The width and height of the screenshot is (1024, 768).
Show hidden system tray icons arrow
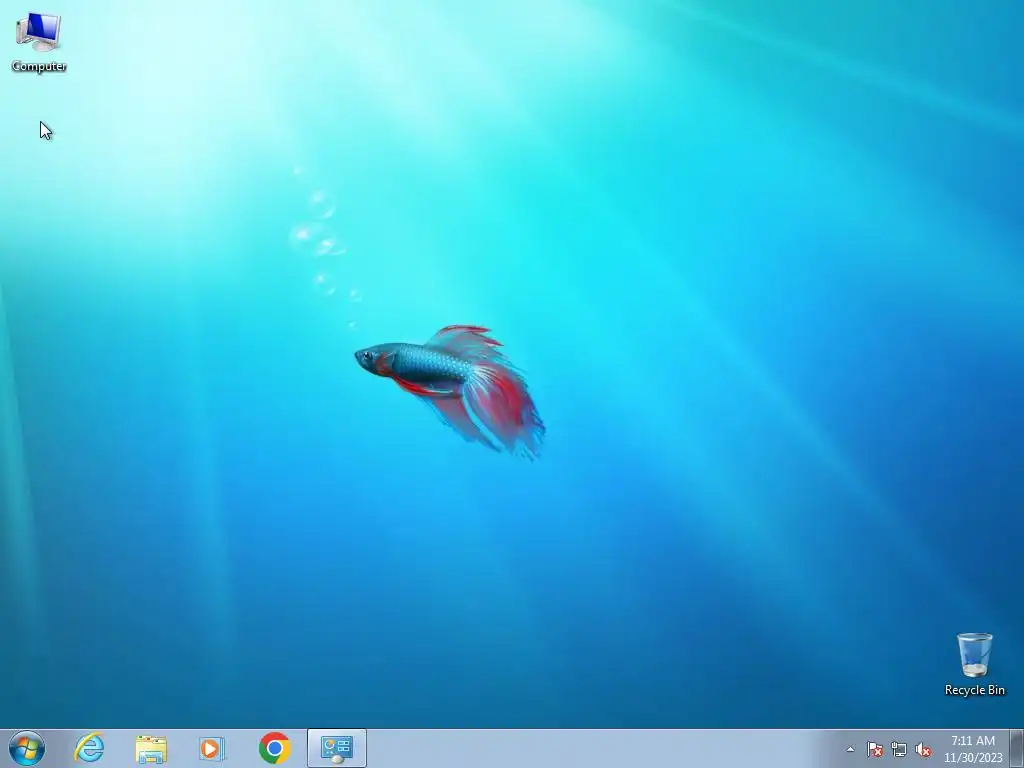point(850,749)
